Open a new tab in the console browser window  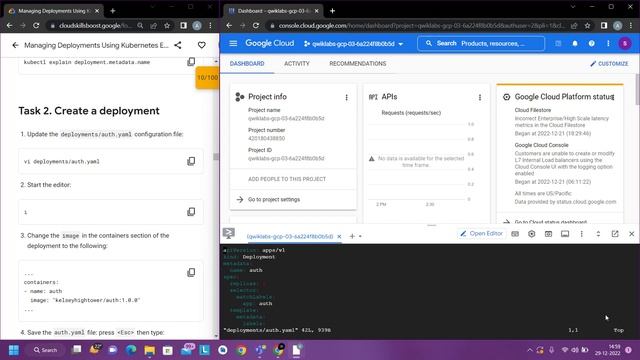tap(332, 11)
